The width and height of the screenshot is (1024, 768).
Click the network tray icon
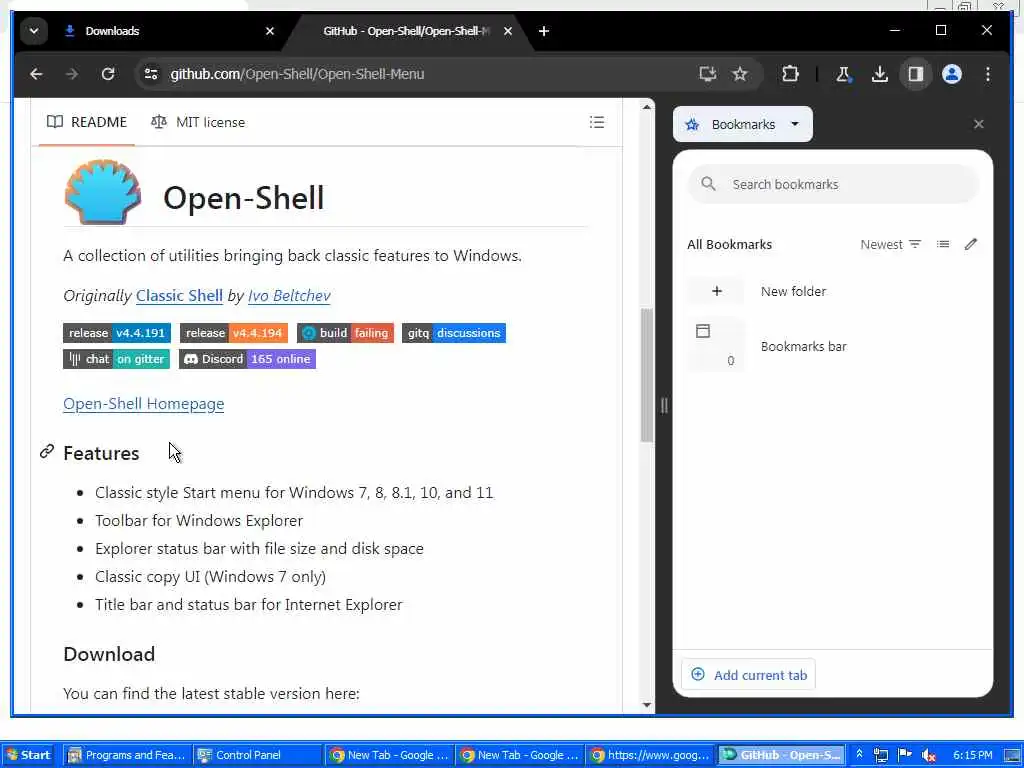(x=881, y=755)
